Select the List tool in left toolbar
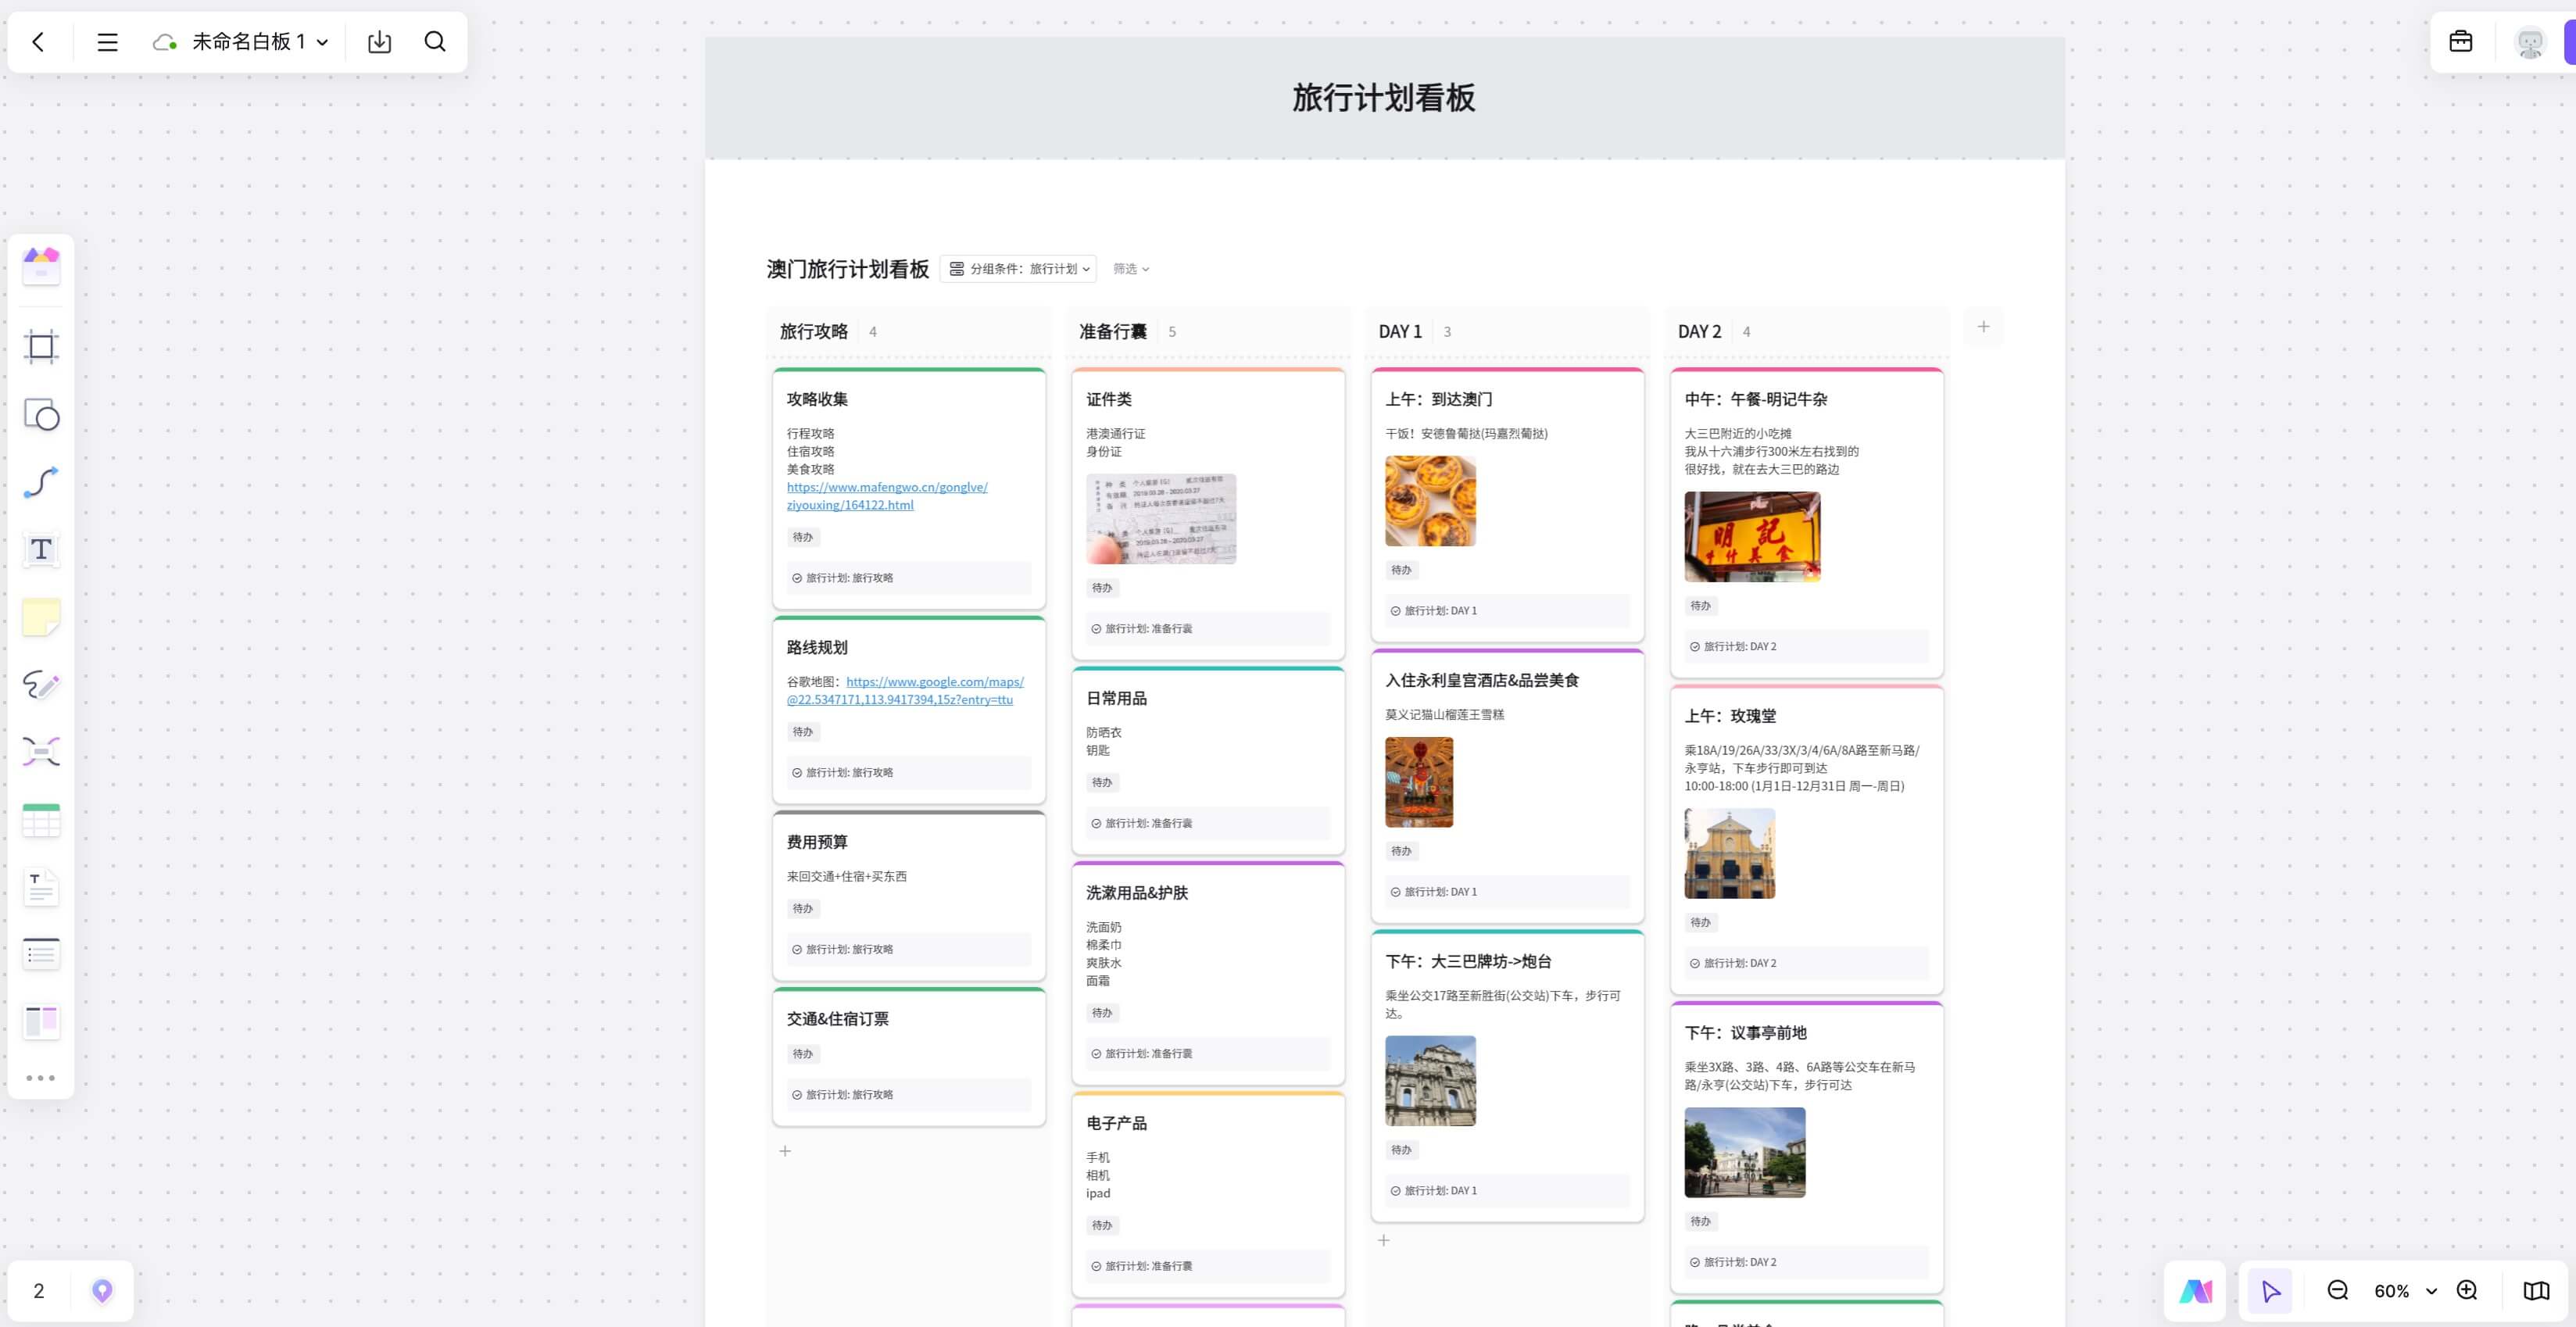The width and height of the screenshot is (2576, 1327). click(x=41, y=954)
